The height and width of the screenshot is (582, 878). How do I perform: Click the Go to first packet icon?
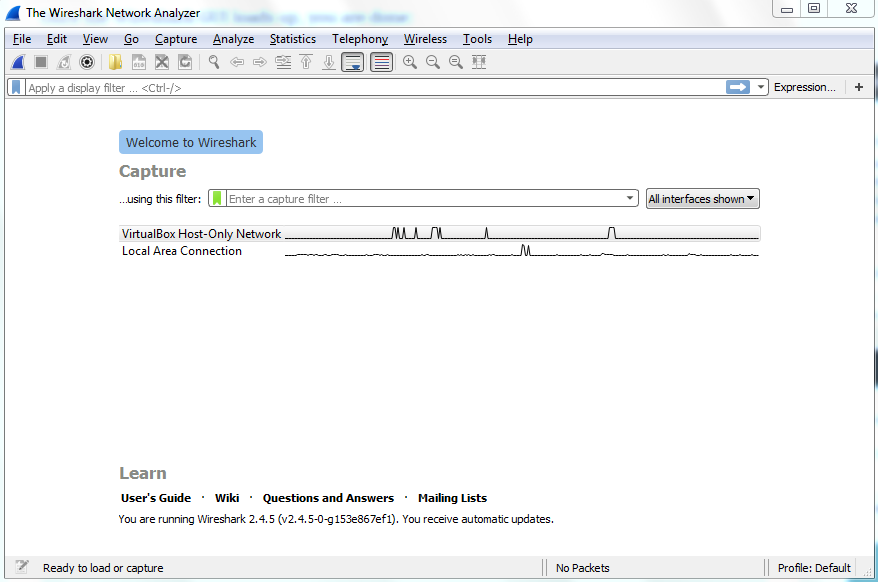coord(306,62)
